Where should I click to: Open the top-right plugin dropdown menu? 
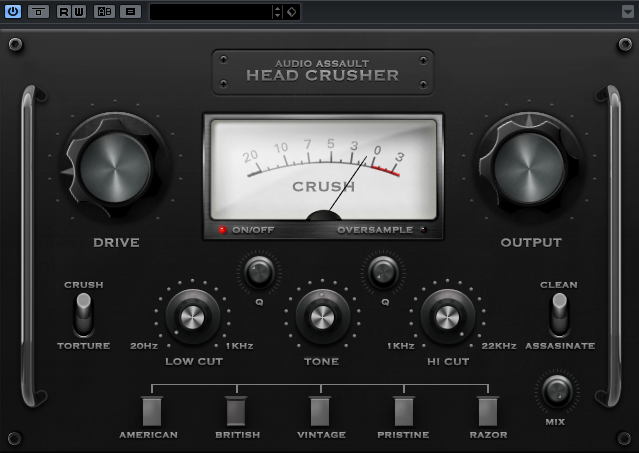(x=628, y=11)
